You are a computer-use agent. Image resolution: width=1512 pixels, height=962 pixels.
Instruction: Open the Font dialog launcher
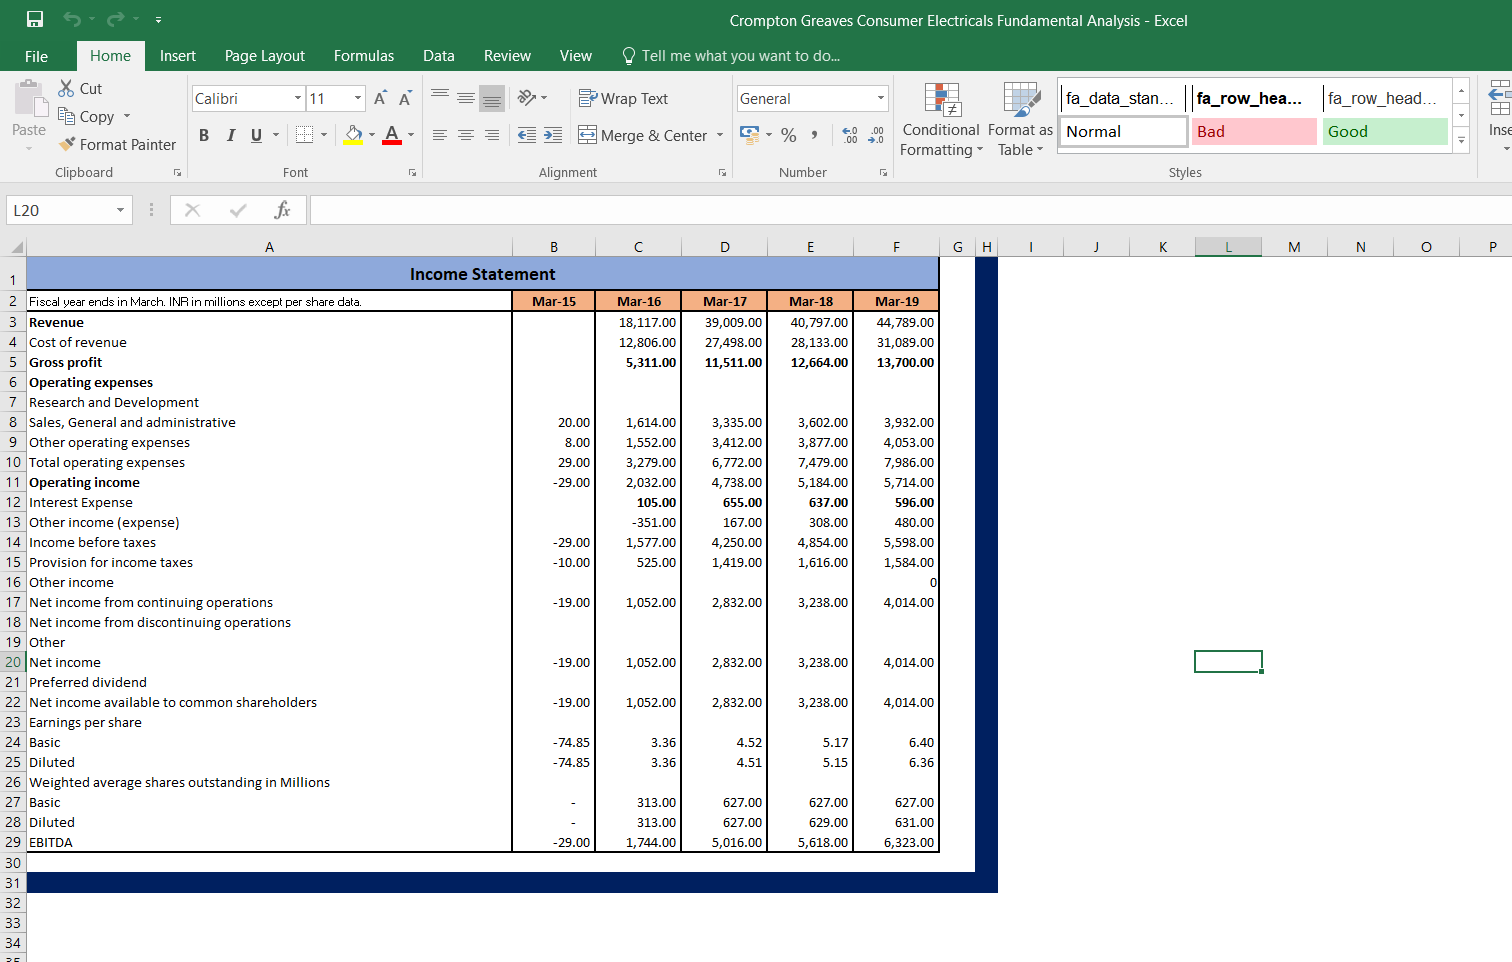(412, 173)
